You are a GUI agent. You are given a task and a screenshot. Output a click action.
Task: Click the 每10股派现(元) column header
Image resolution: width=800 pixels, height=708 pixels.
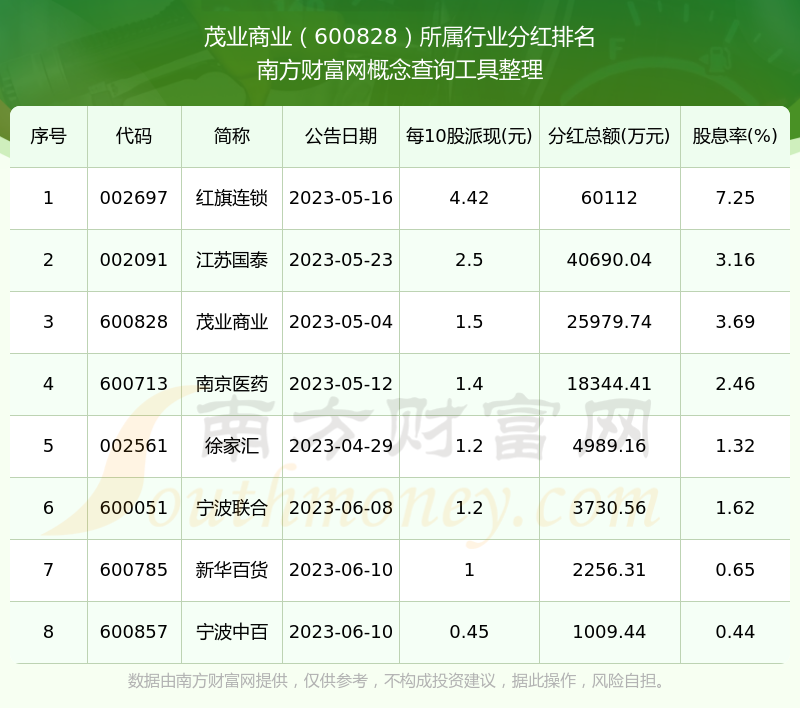click(469, 136)
